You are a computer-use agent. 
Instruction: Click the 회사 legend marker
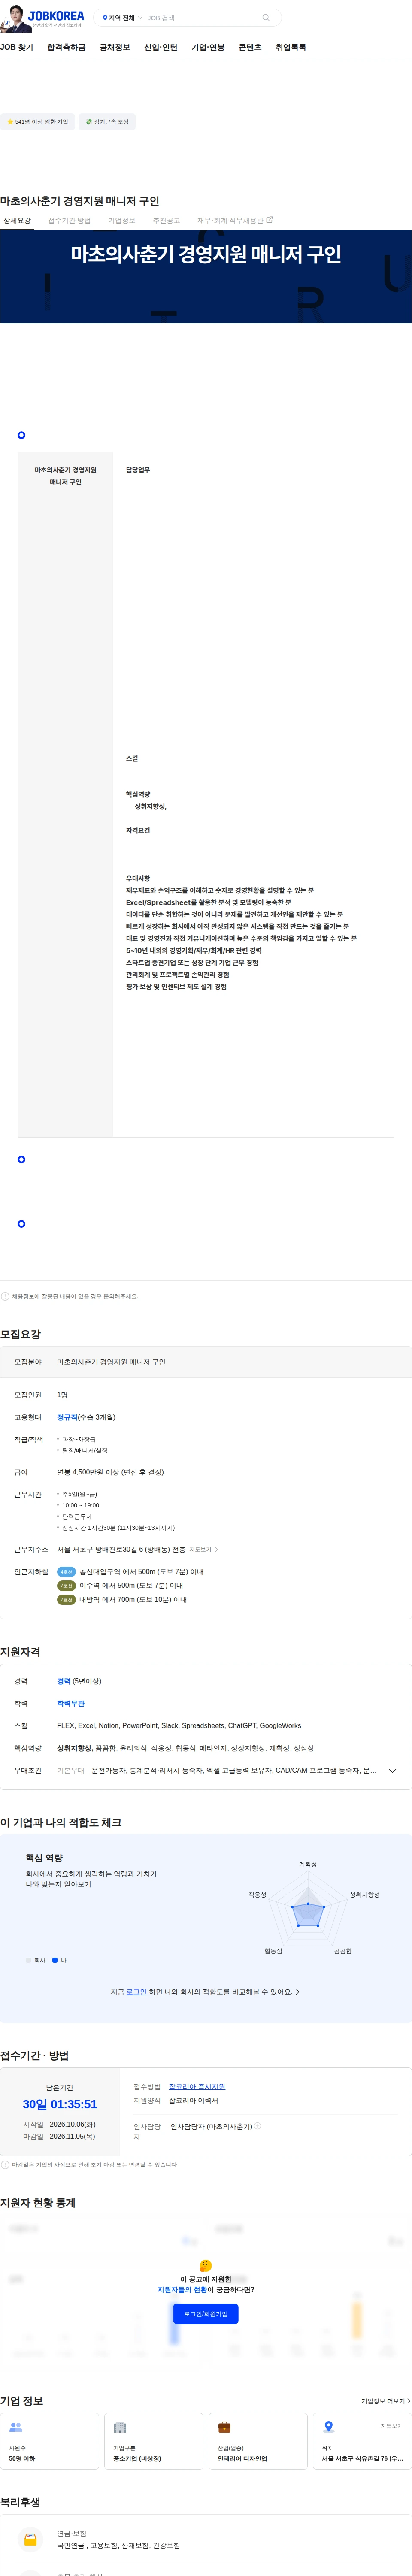click(28, 1960)
